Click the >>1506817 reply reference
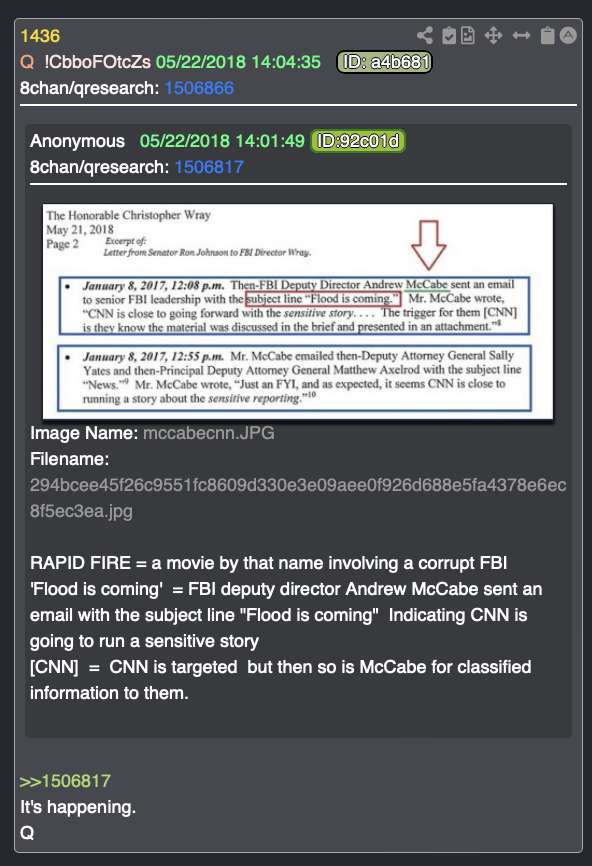This screenshot has height=866, width=592. coord(65,781)
